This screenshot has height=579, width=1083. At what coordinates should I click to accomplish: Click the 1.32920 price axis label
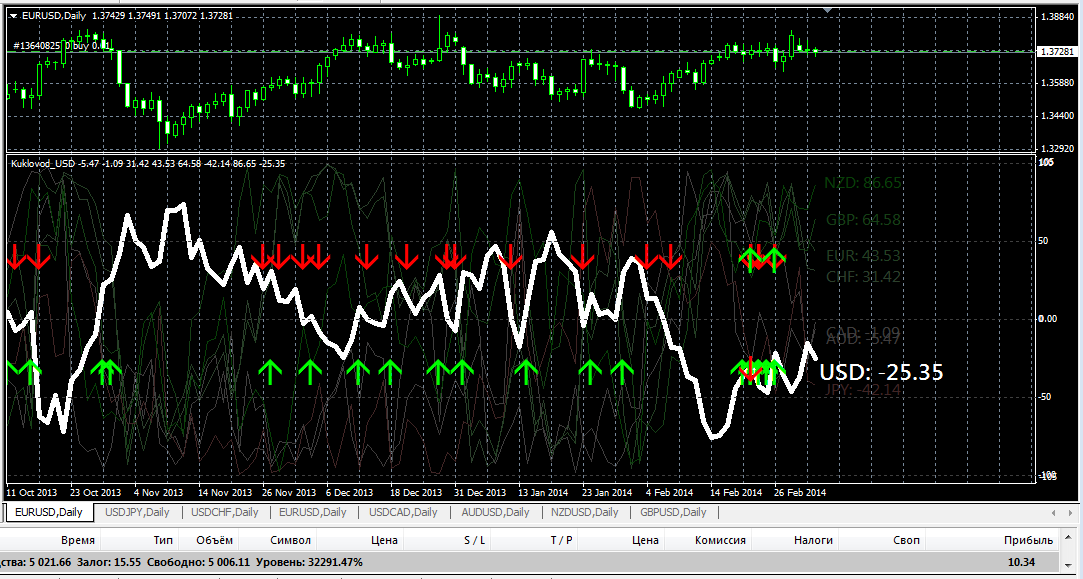[1057, 149]
